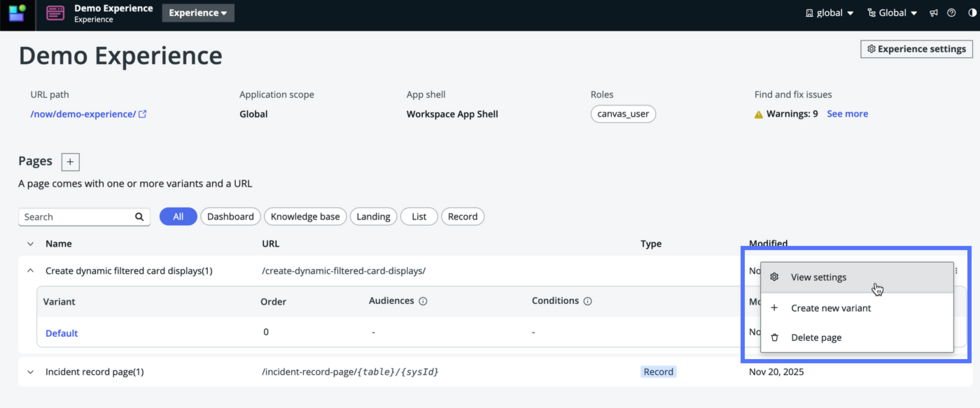The height and width of the screenshot is (408, 980).
Task: Focus the pages Search field
Action: coord(84,217)
